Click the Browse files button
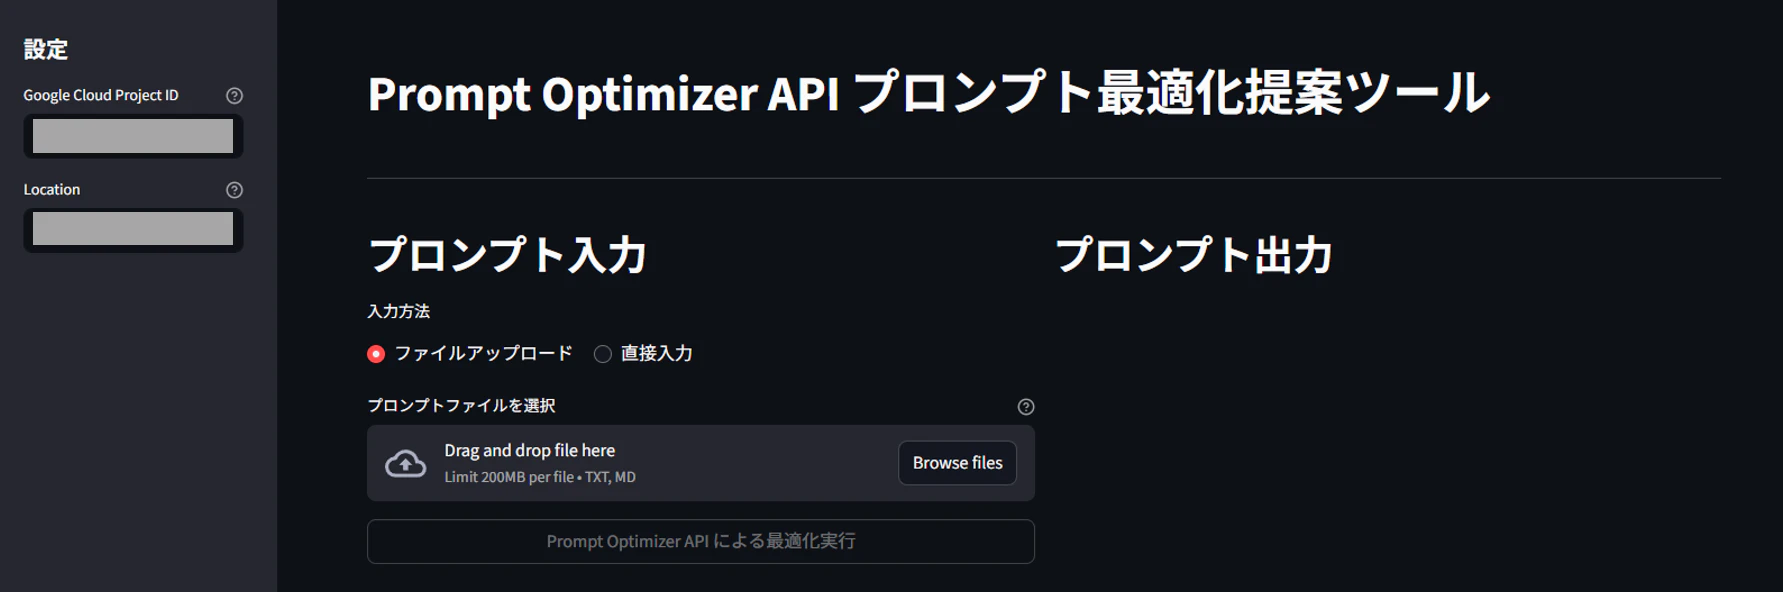 pyautogui.click(x=957, y=463)
